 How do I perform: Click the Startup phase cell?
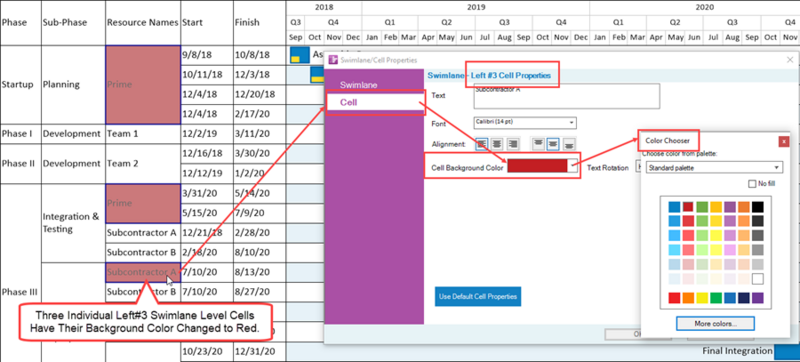pyautogui.click(x=20, y=85)
